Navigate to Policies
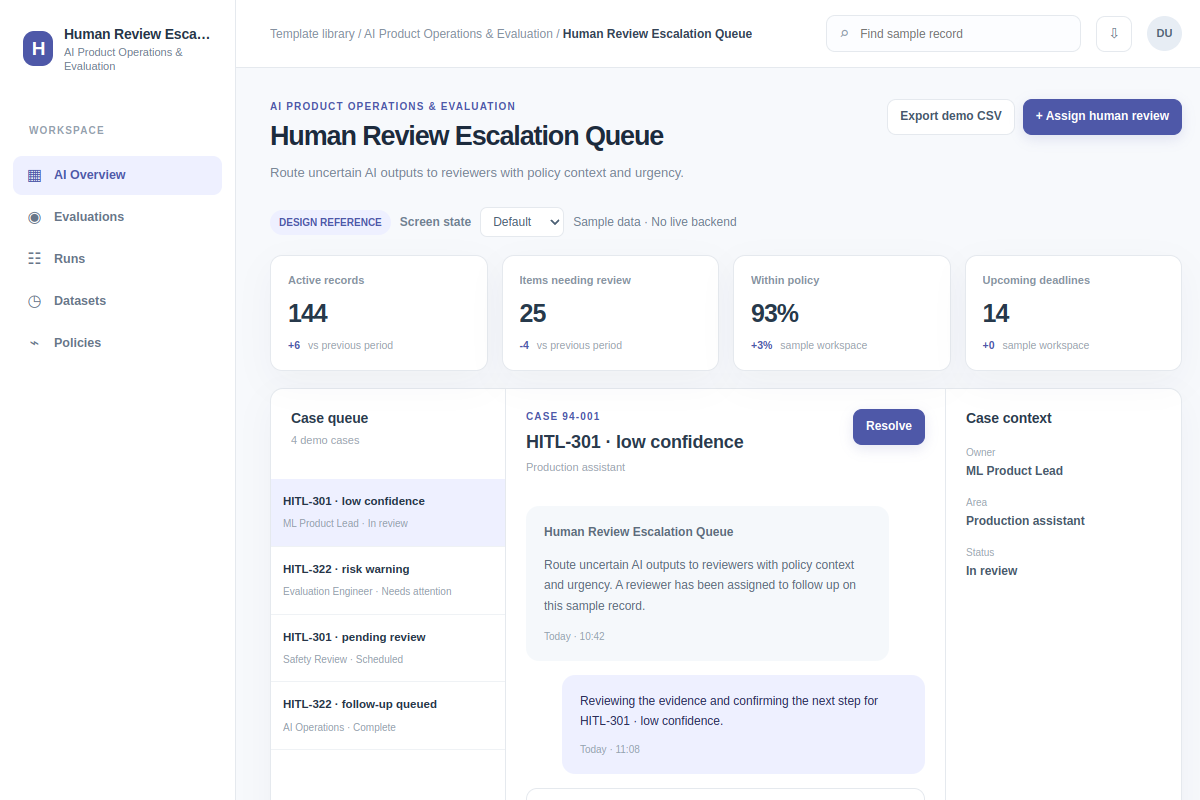This screenshot has width=1200, height=800. 117,343
